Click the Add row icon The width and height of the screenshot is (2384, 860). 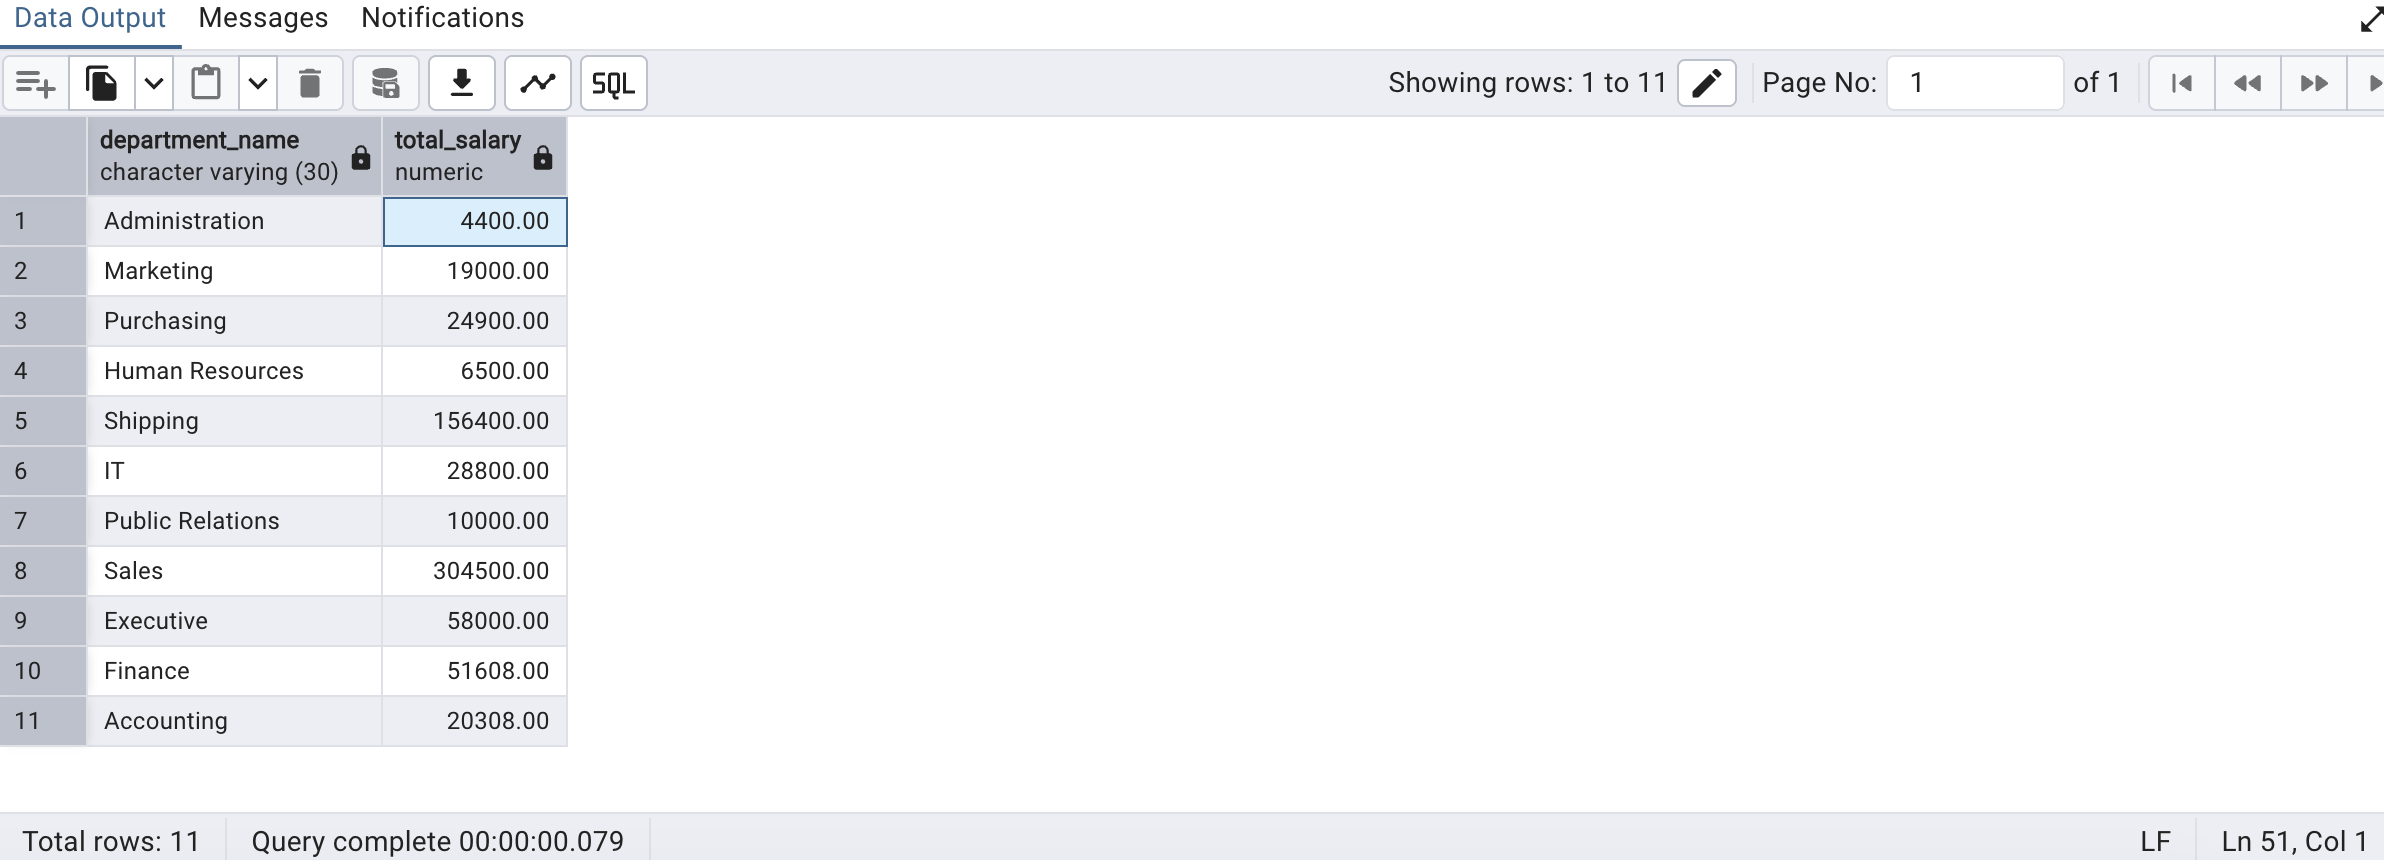(36, 83)
